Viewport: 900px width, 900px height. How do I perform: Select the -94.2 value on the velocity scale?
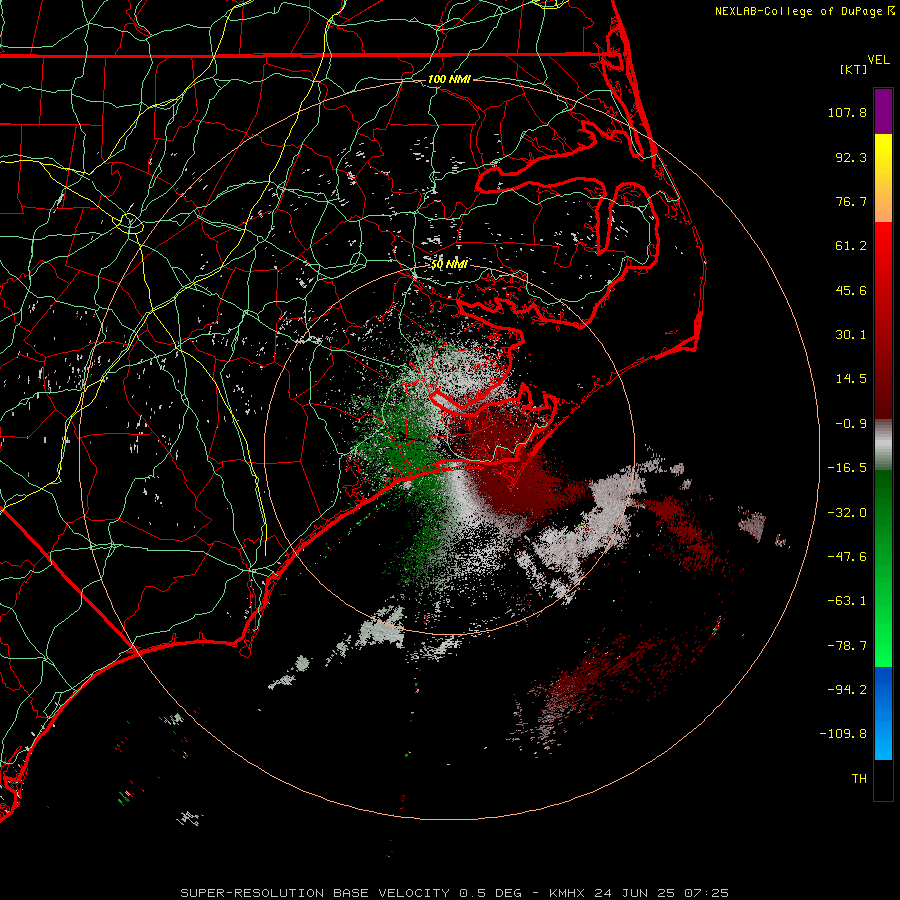[847, 689]
